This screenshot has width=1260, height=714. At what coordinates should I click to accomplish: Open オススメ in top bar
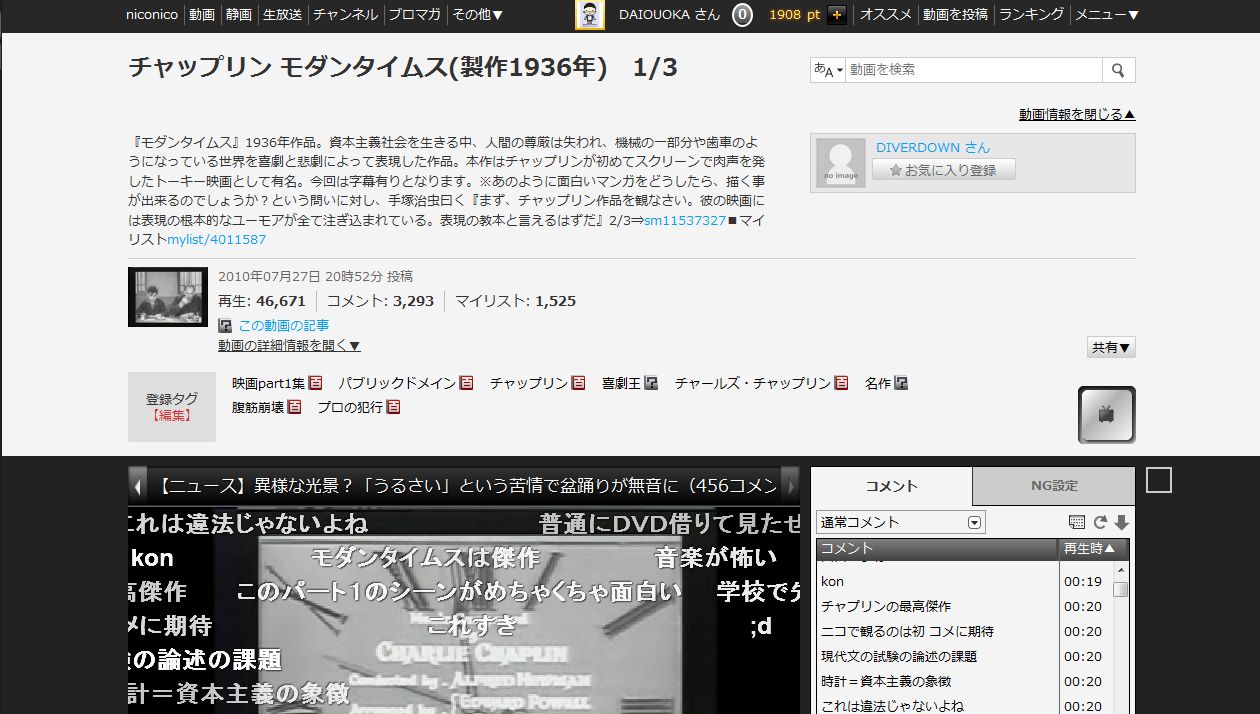point(886,15)
